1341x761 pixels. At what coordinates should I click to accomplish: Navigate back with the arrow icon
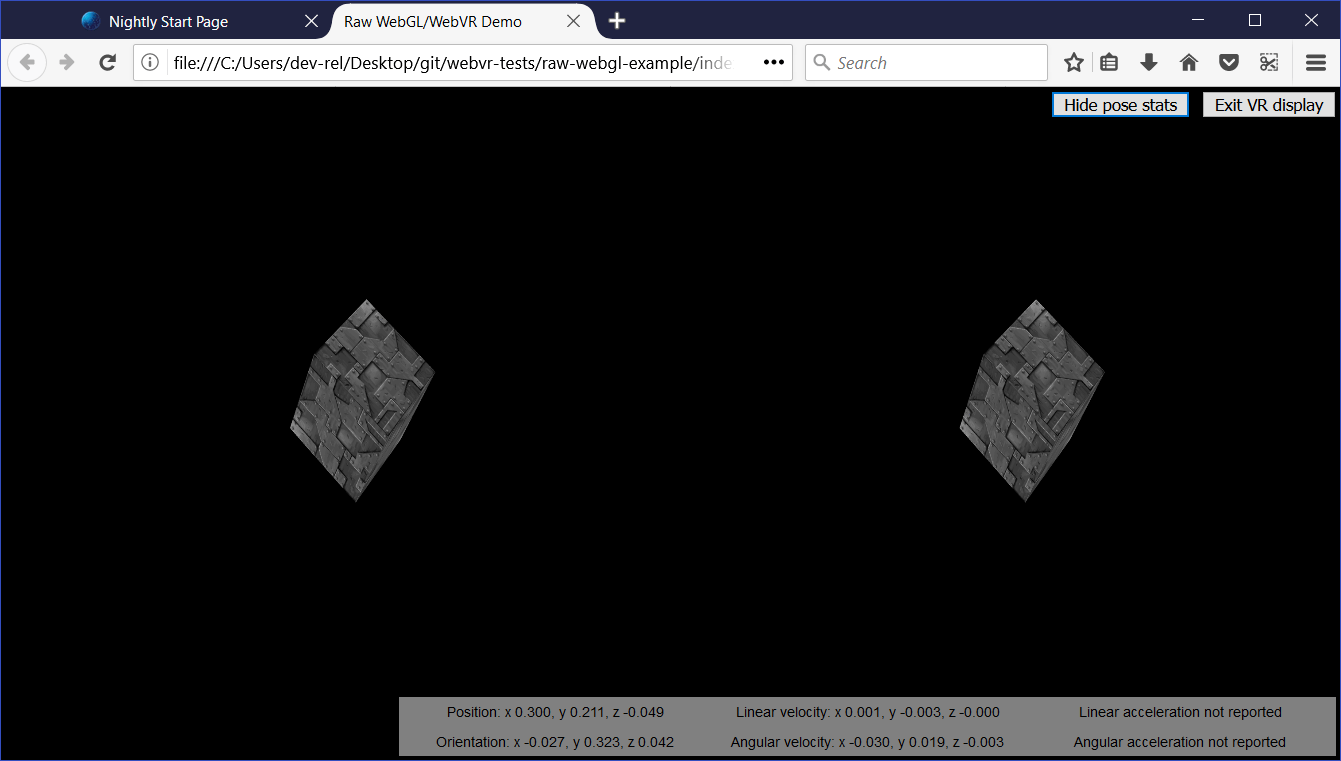27,62
